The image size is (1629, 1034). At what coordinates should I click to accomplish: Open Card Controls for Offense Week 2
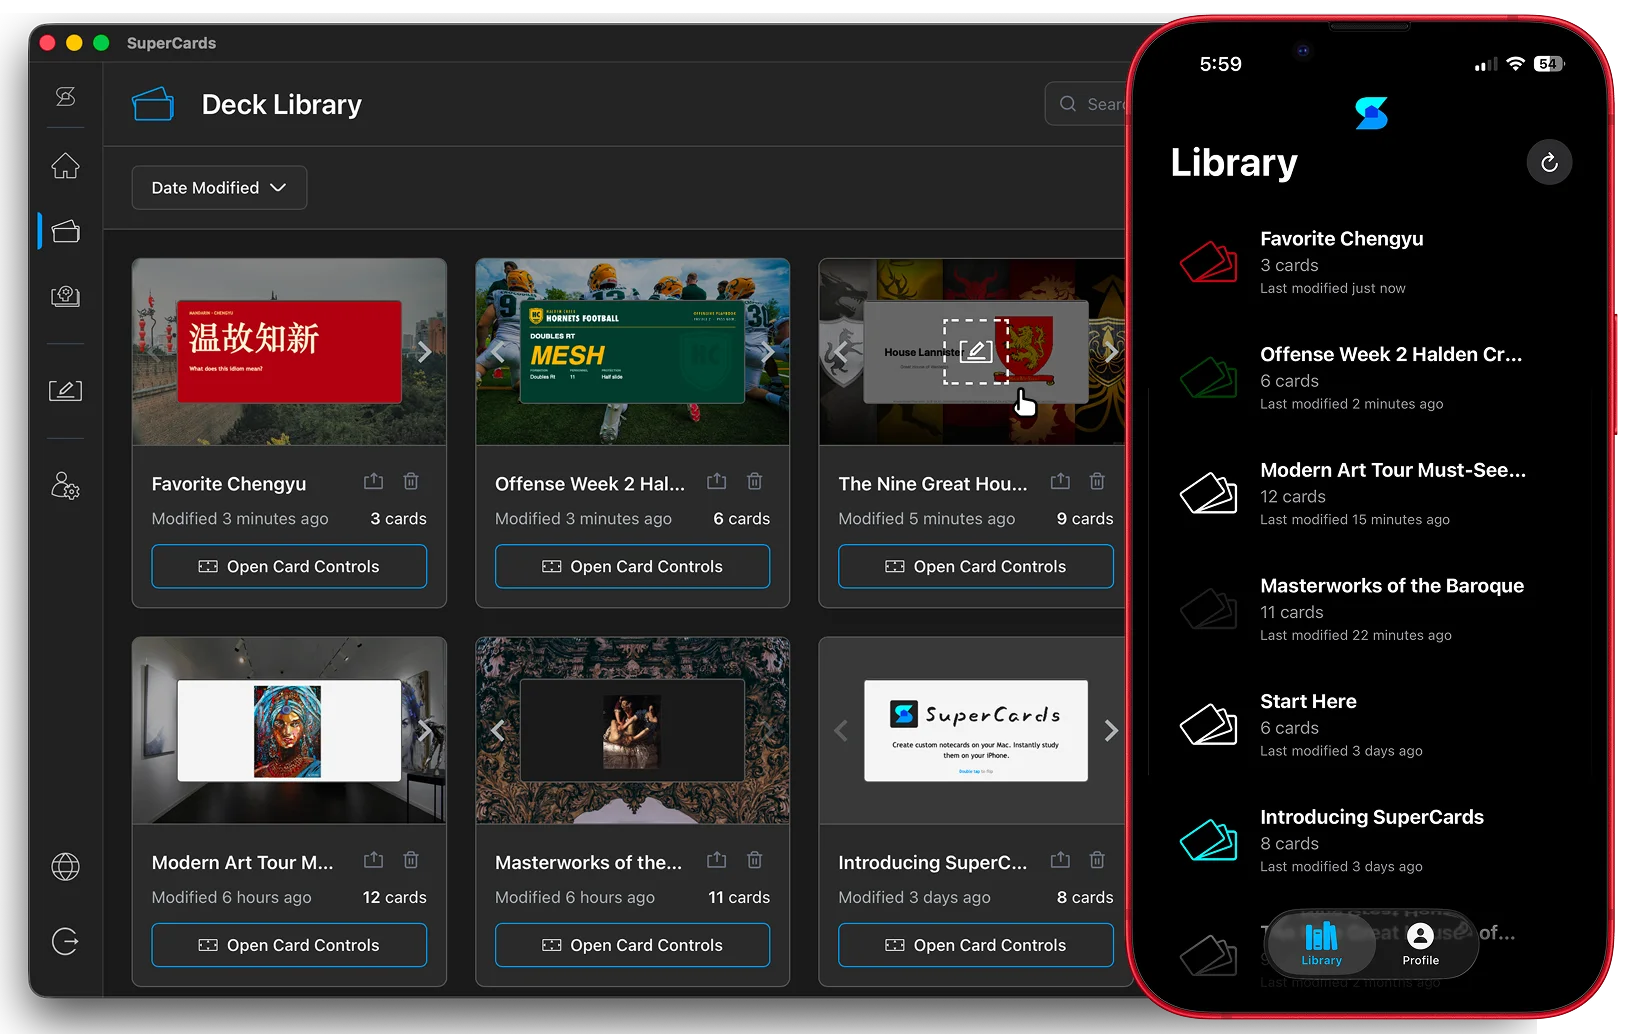click(632, 566)
